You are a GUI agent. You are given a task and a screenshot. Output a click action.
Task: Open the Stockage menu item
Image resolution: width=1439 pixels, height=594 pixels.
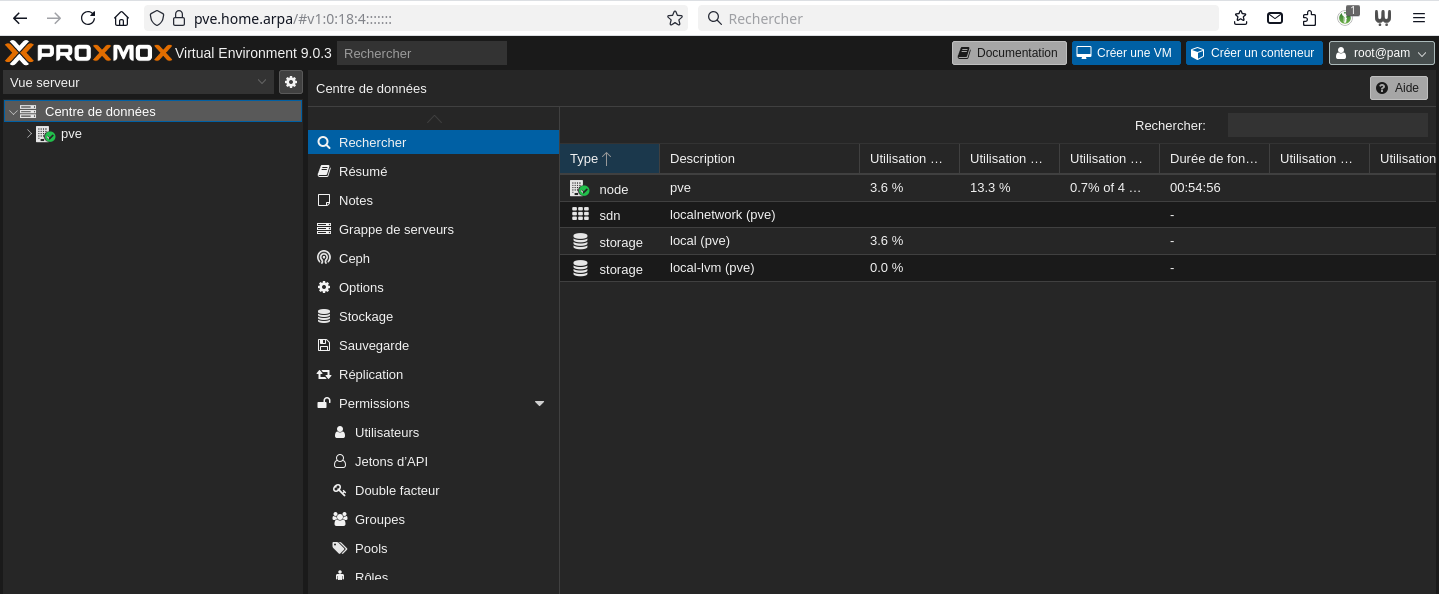(x=365, y=316)
